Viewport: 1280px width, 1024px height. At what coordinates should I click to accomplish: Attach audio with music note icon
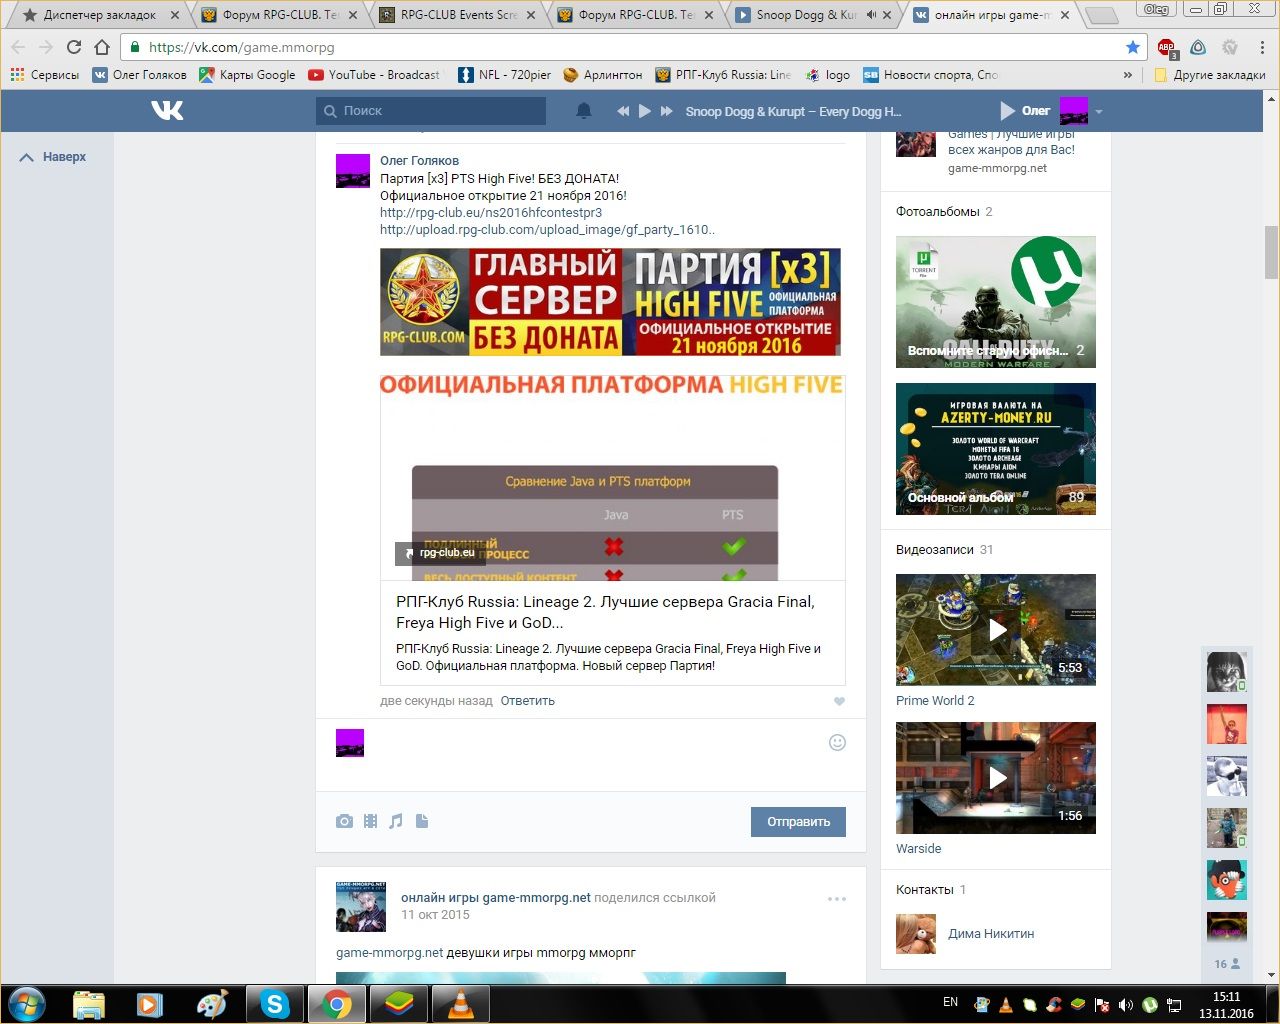point(396,821)
